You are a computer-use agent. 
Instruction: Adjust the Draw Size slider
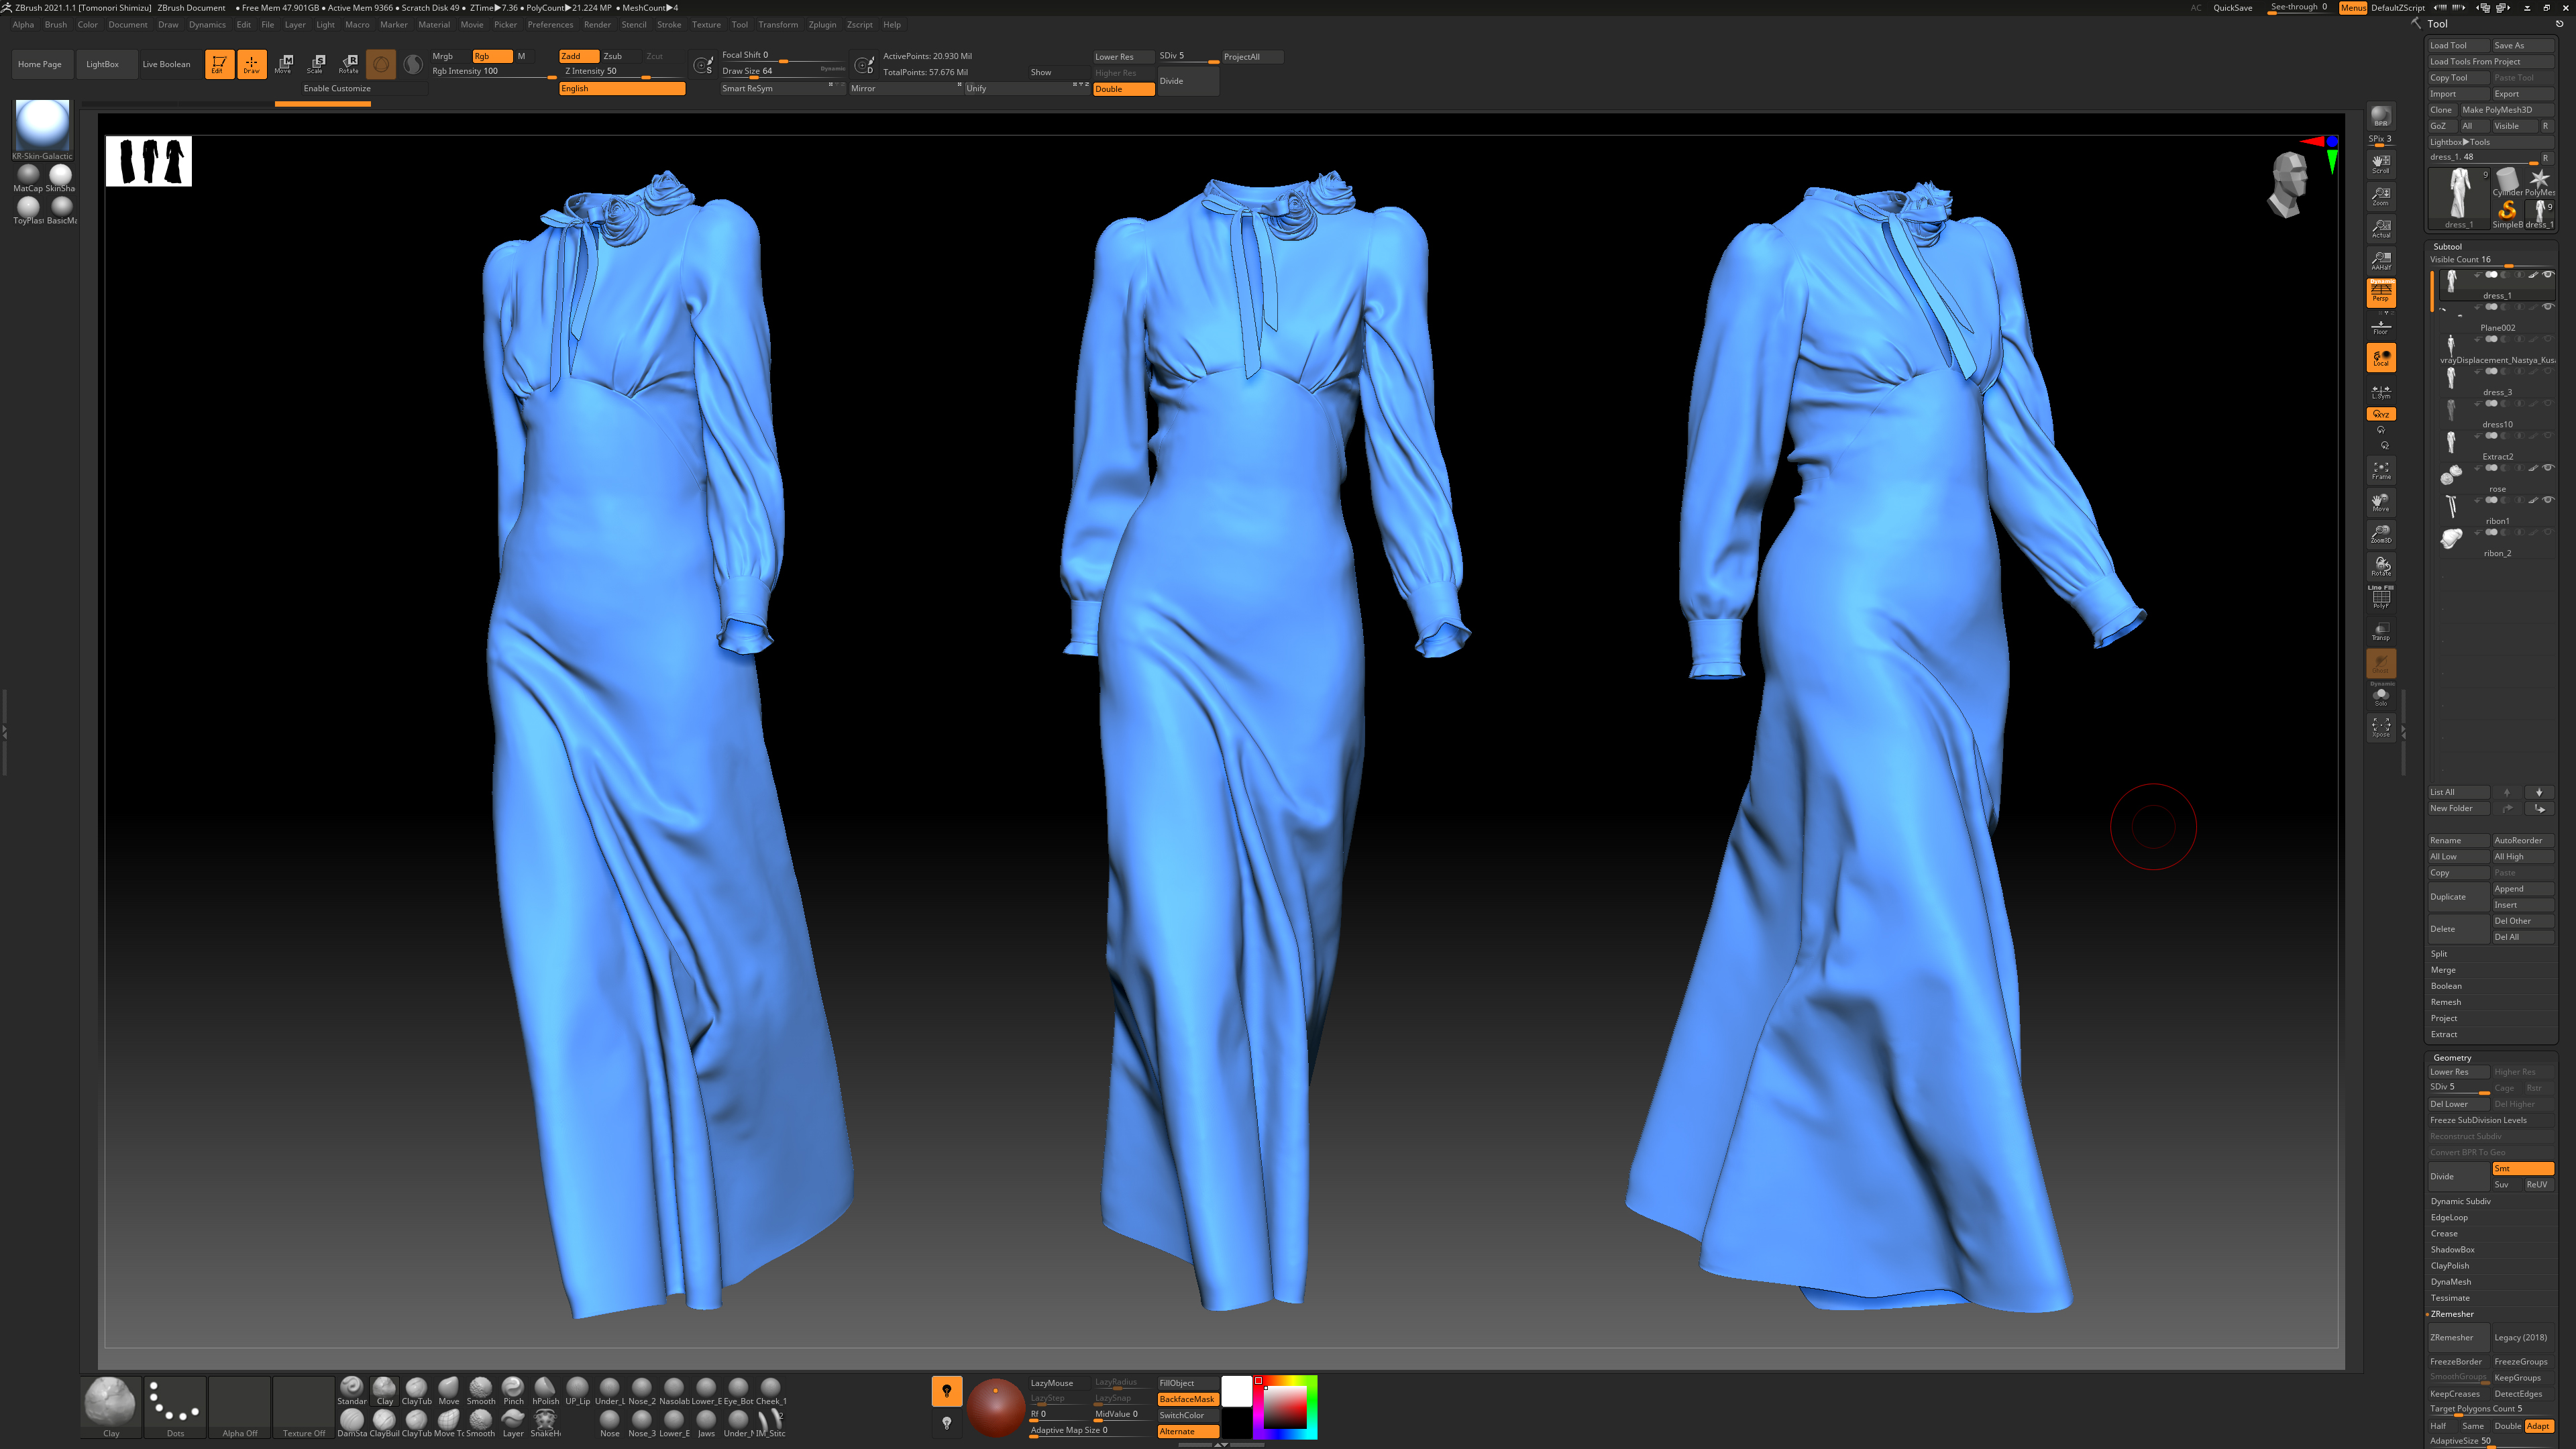coord(783,71)
